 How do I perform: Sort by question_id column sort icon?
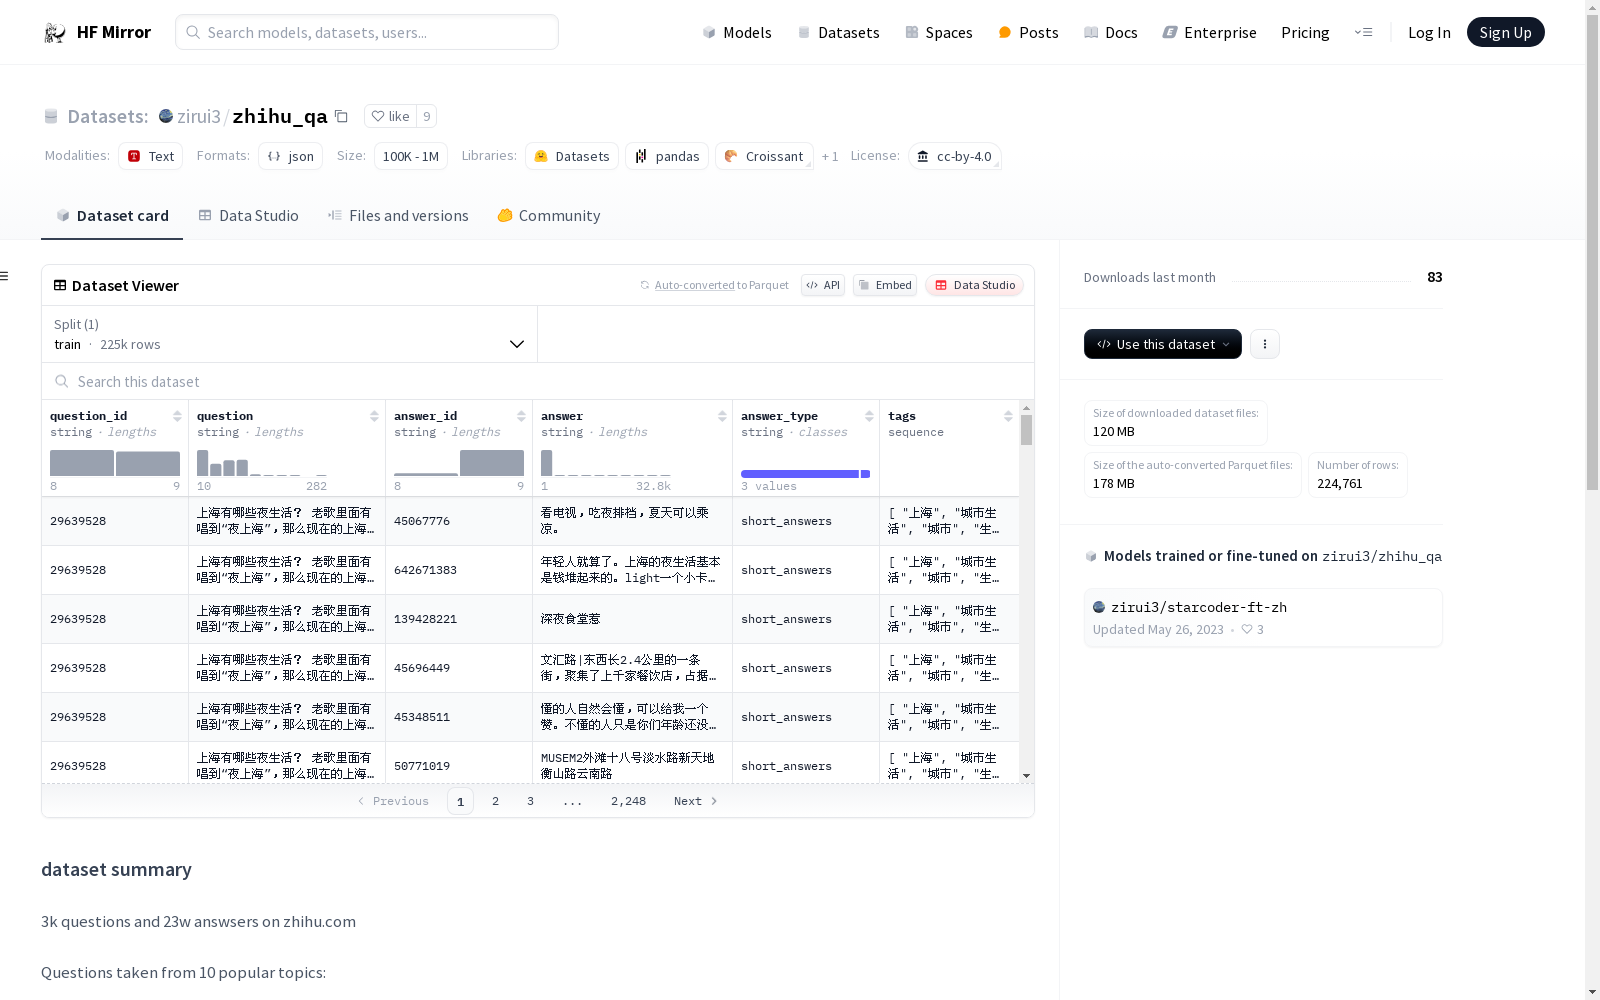click(x=177, y=416)
